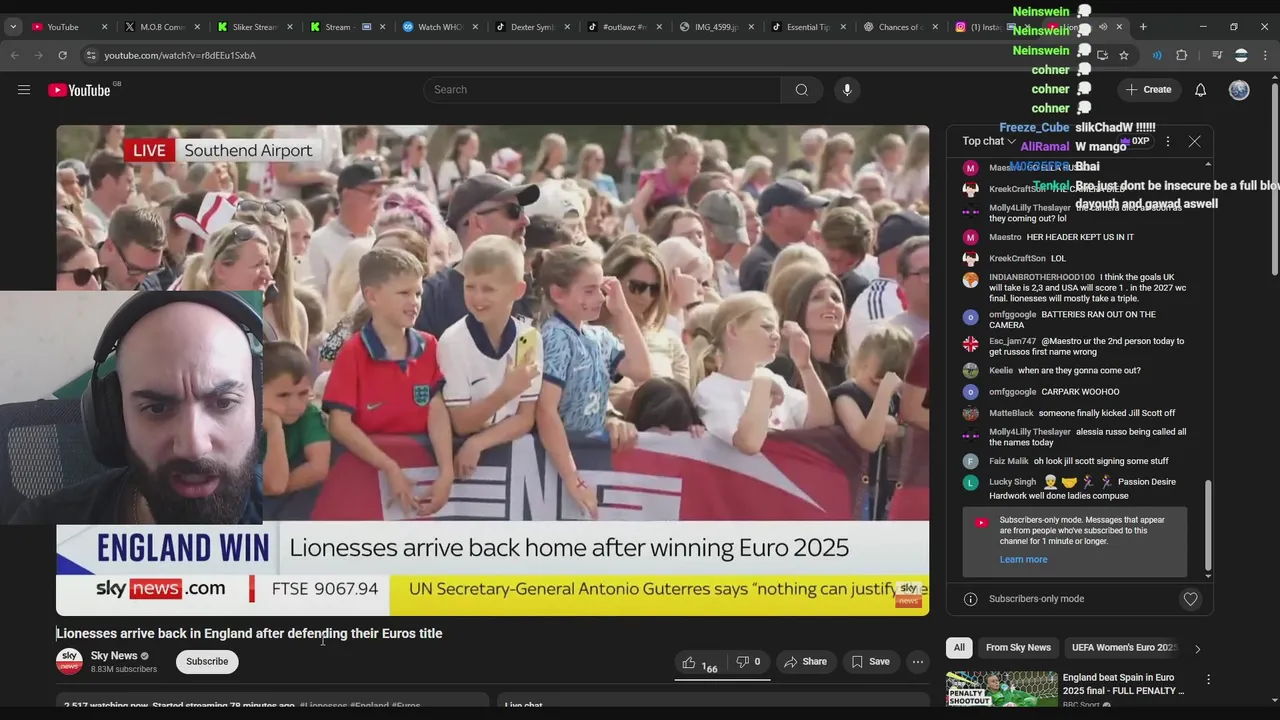Click the video title text

pyautogui.click(x=249, y=634)
